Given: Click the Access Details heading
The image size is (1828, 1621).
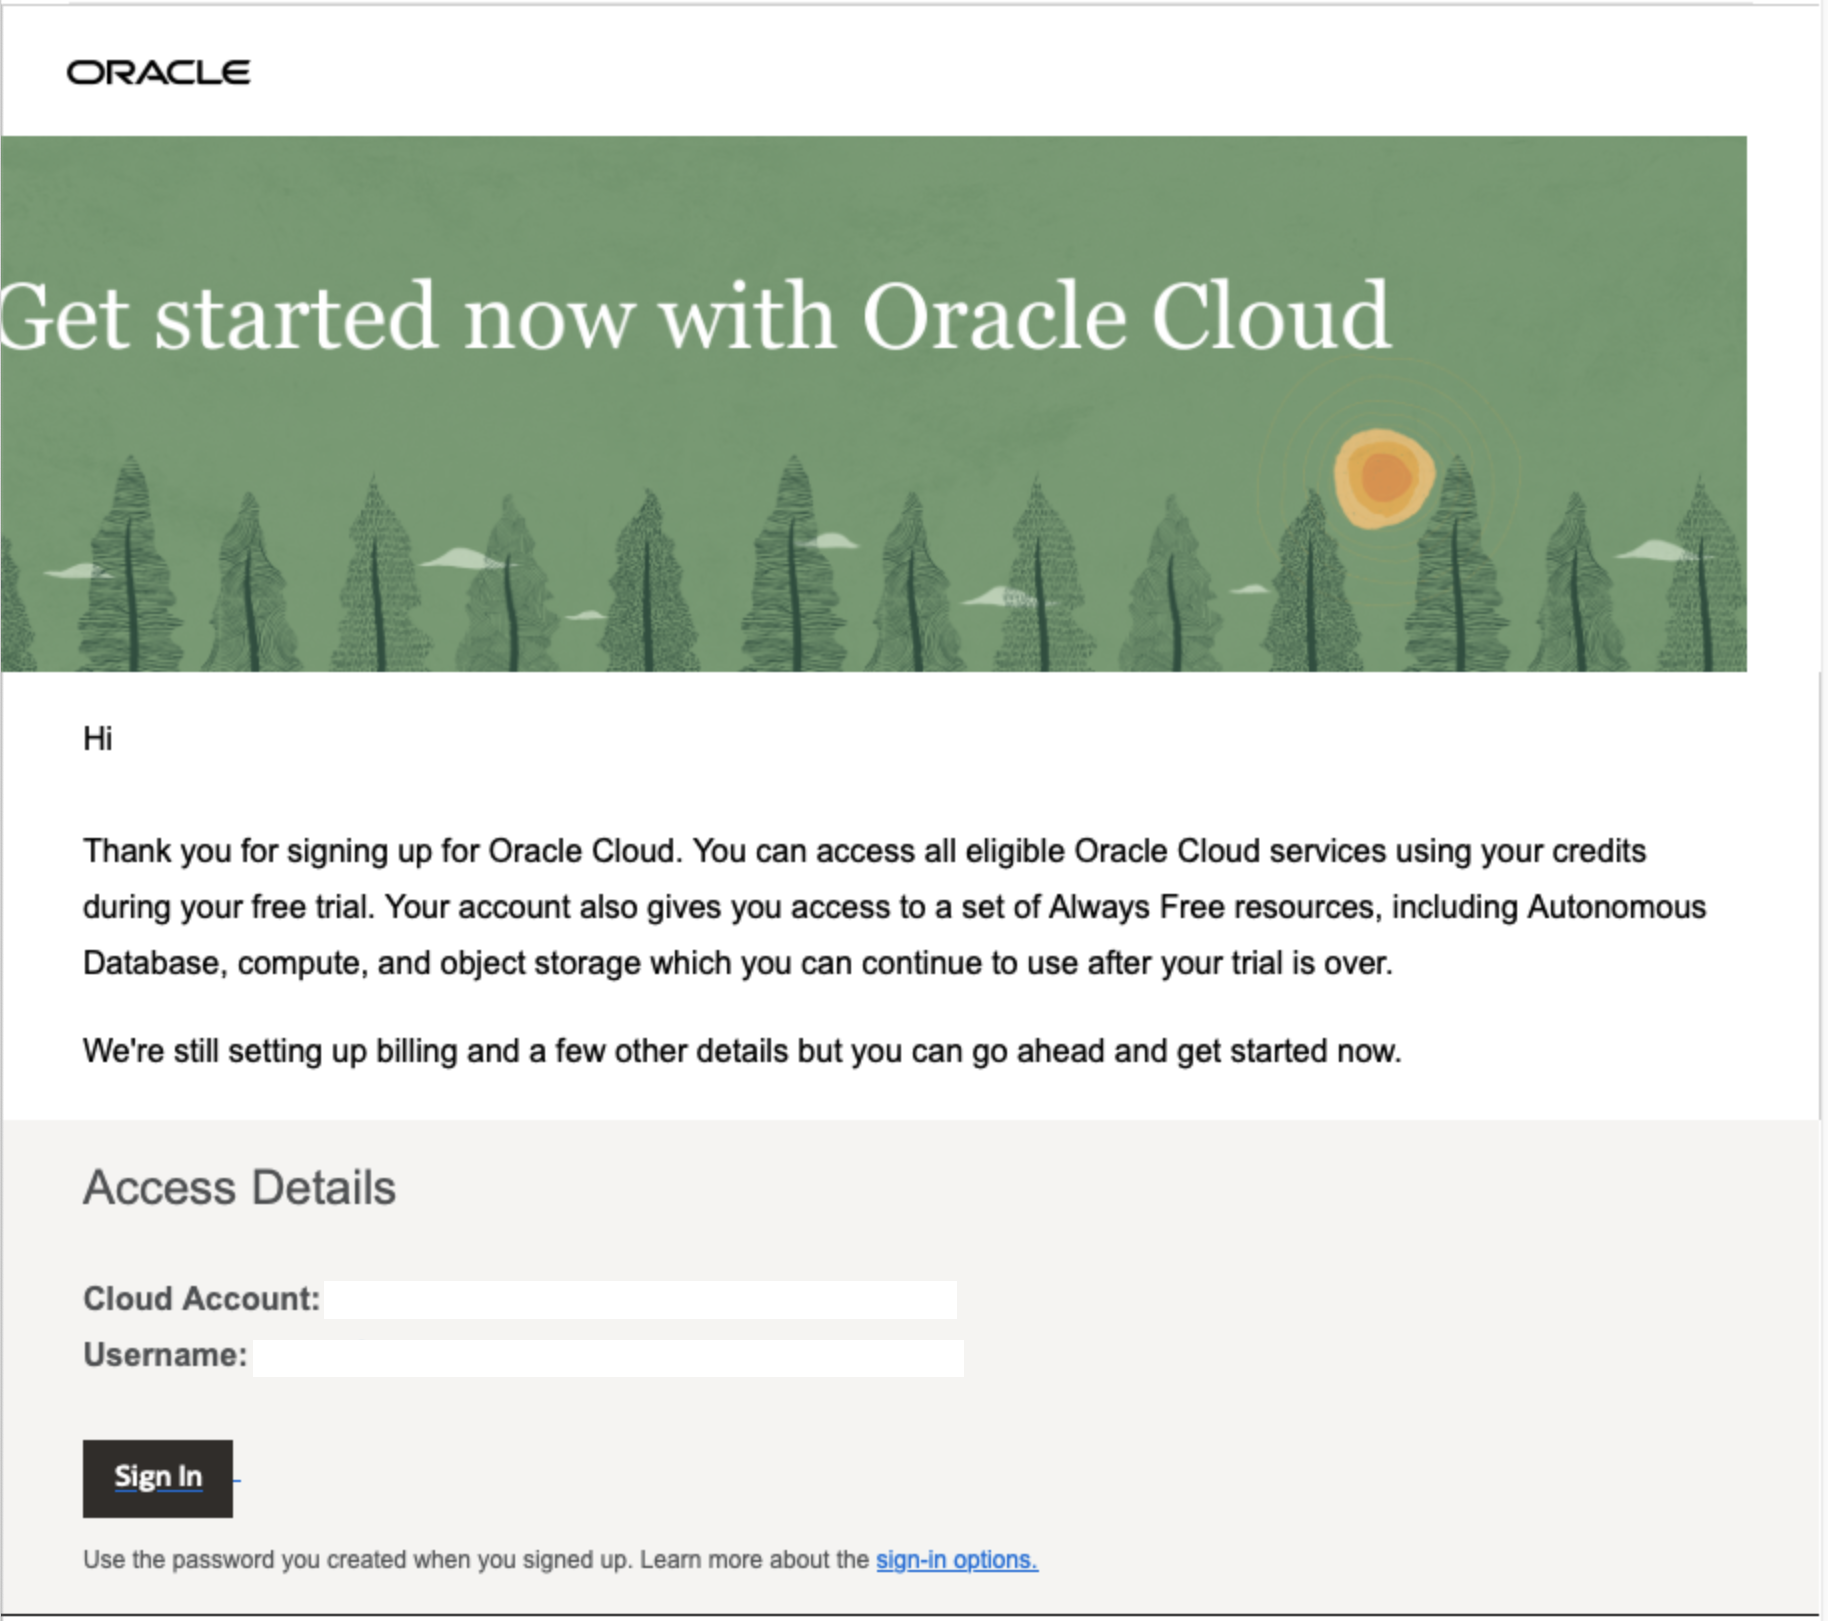Looking at the screenshot, I should 239,1188.
